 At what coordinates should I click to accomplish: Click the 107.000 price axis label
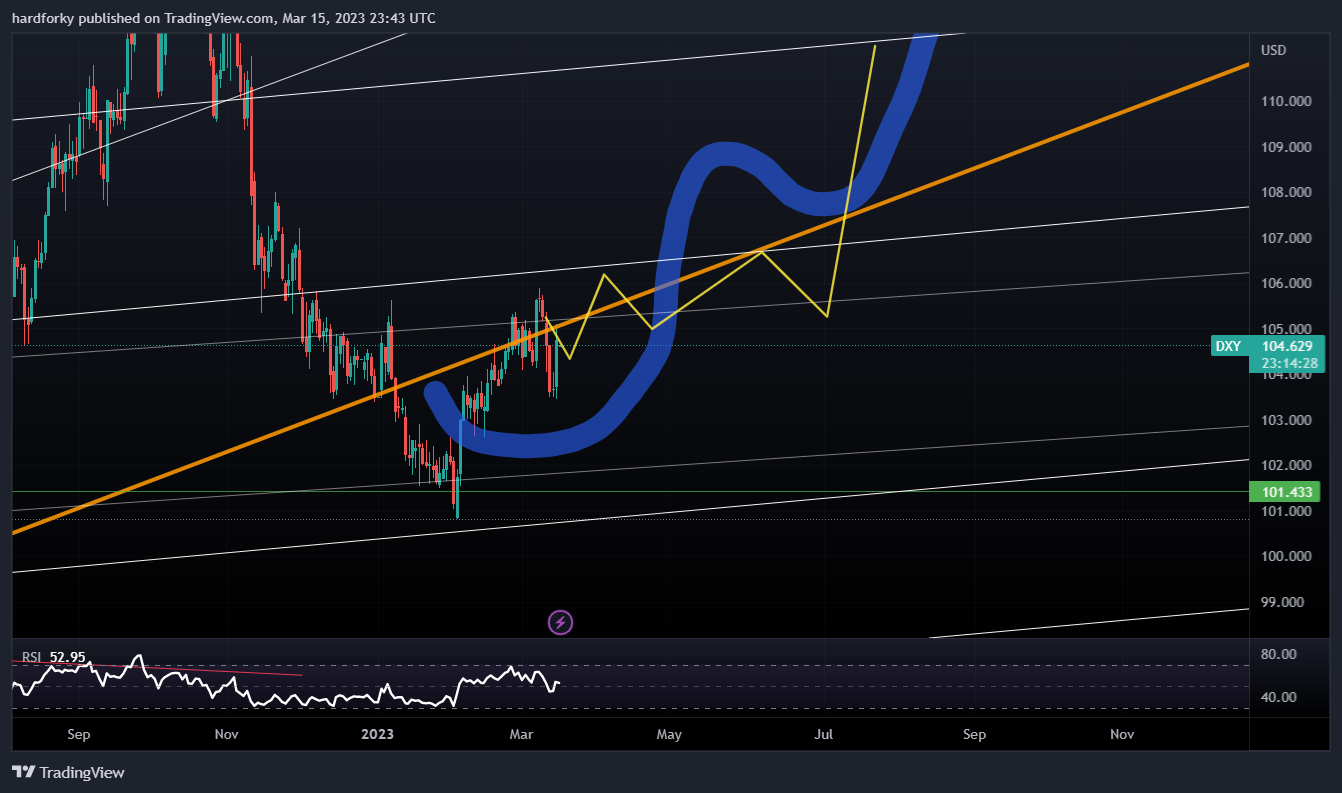pyautogui.click(x=1286, y=238)
